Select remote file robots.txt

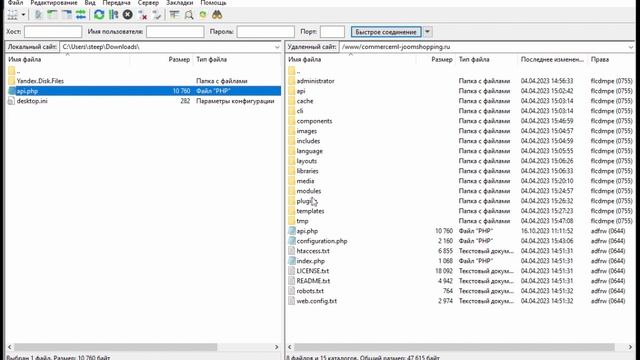(x=310, y=291)
